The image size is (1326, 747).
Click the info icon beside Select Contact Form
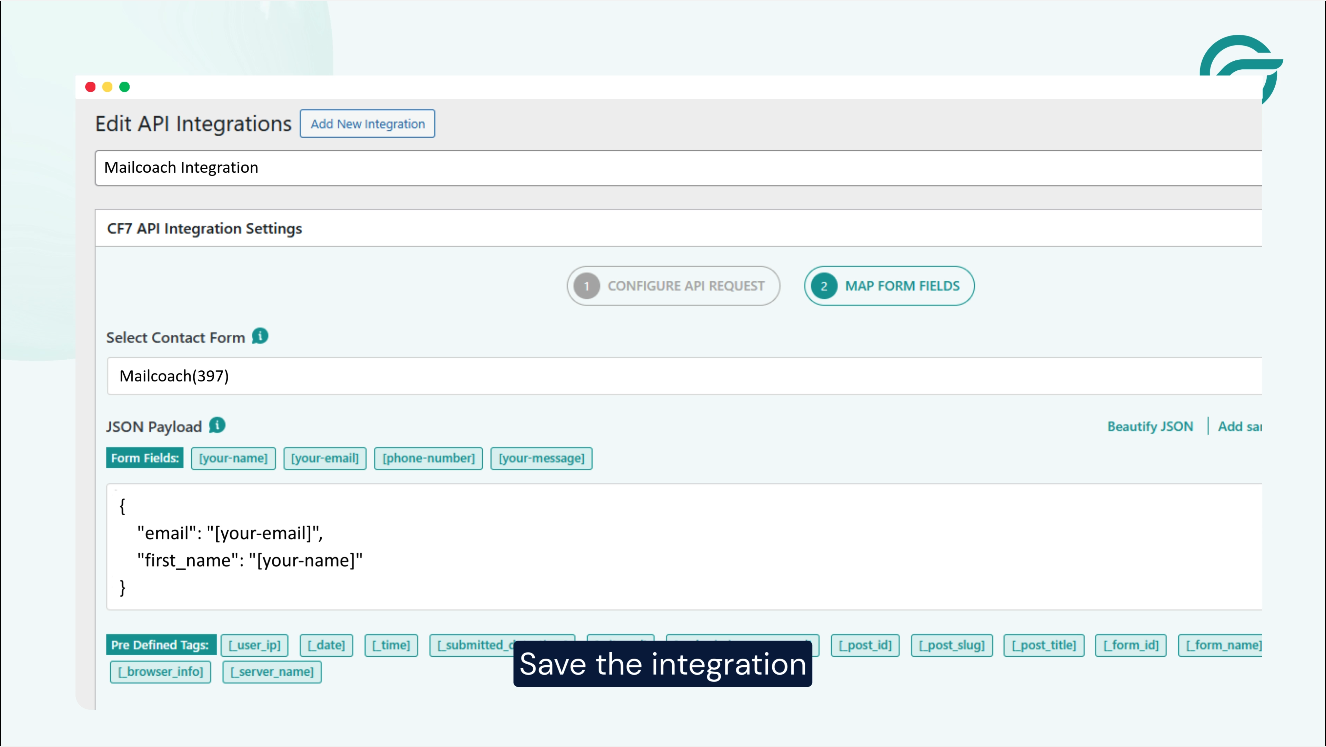tap(261, 336)
